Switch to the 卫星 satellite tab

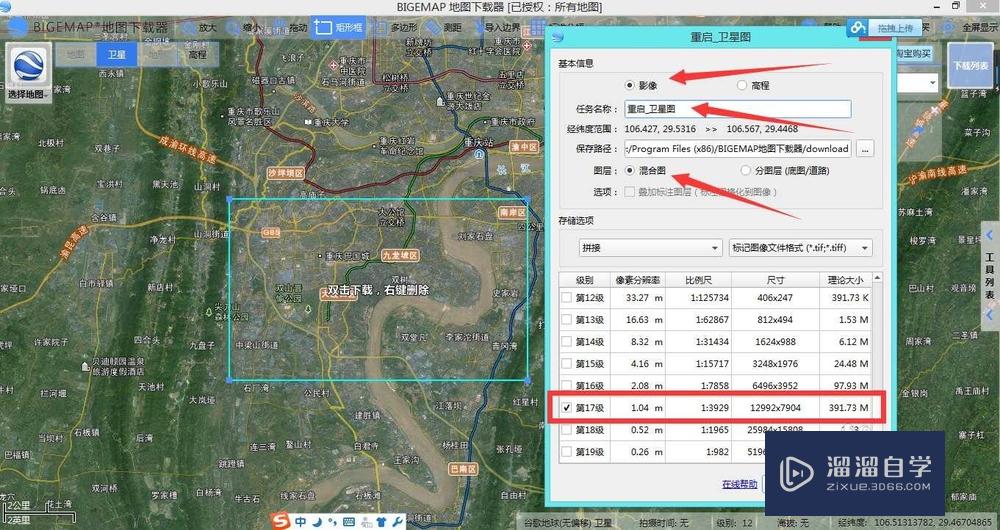[117, 55]
